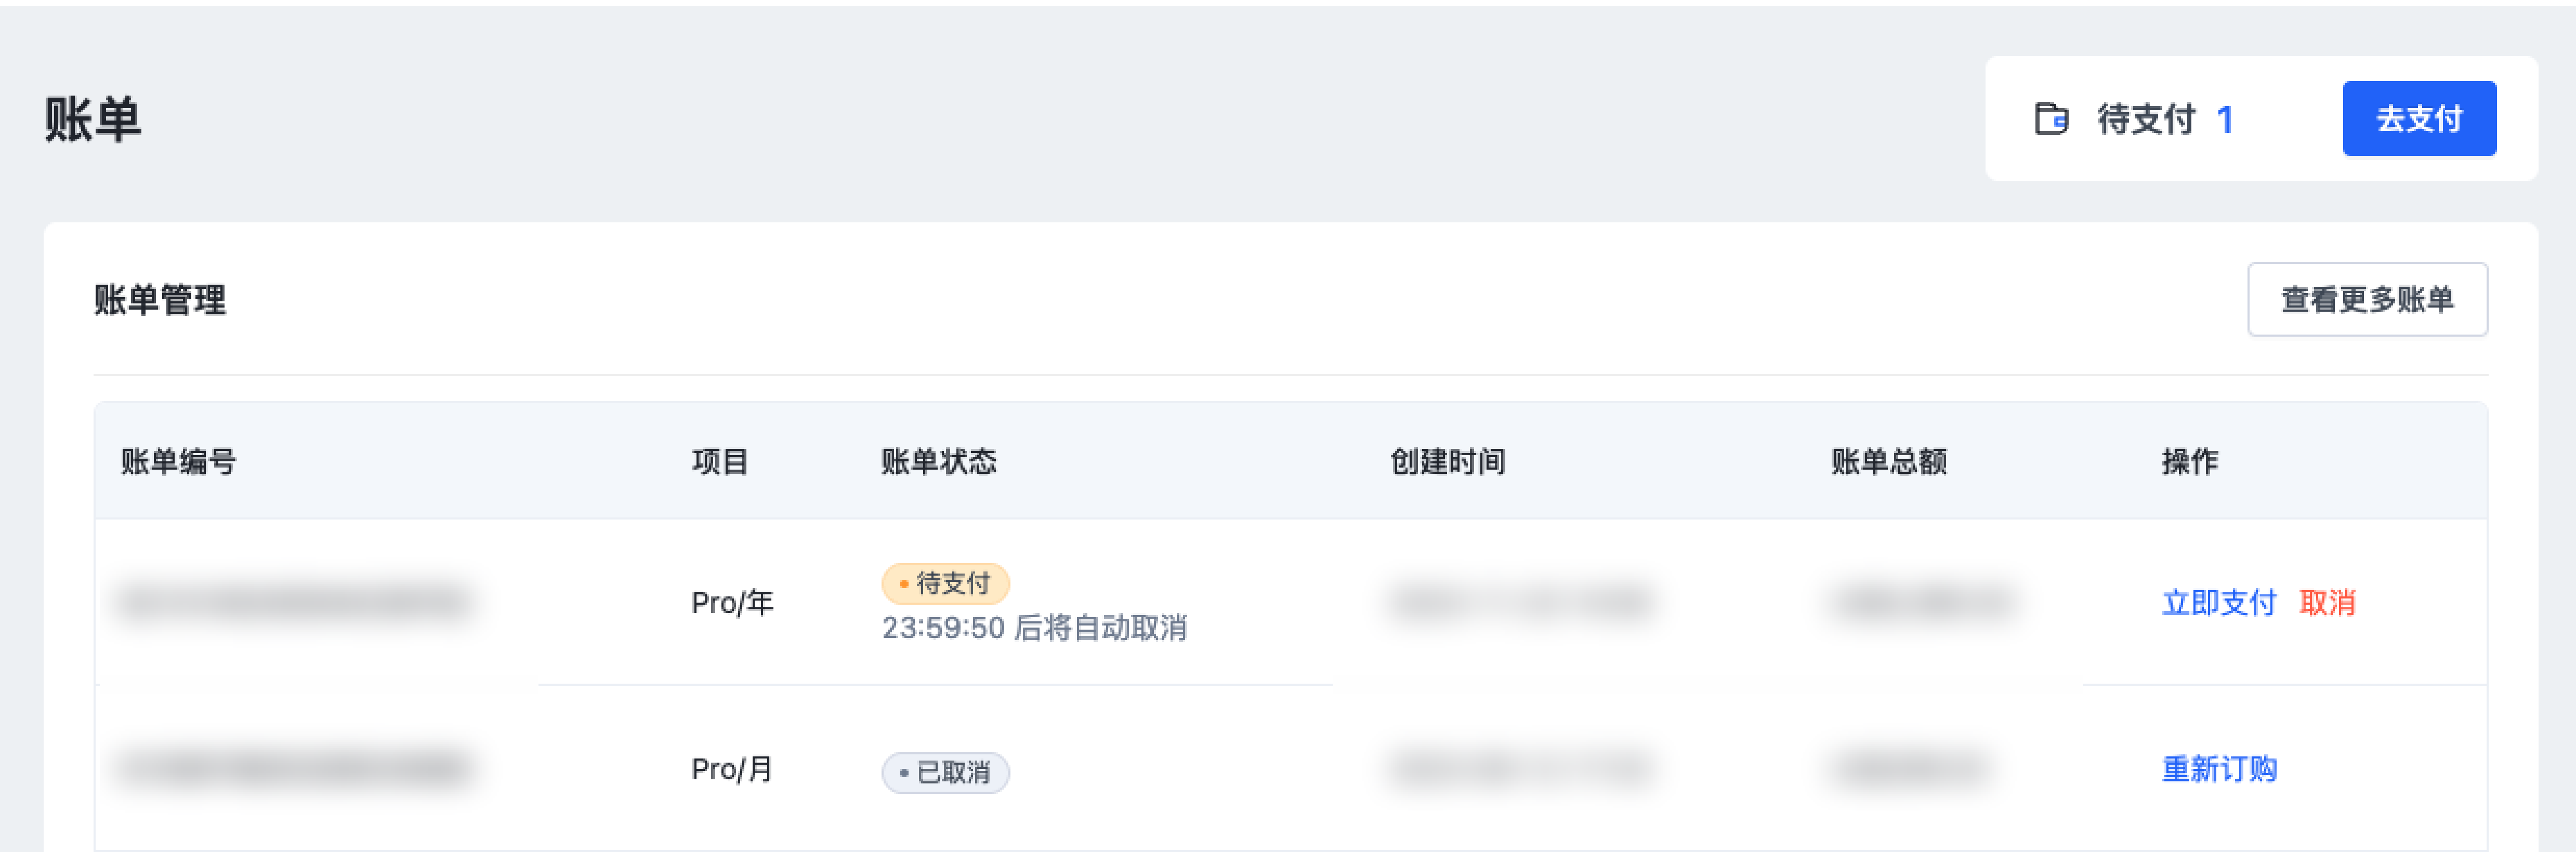Click the blue pending count number 1
The width and height of the screenshot is (2576, 852).
(x=2224, y=120)
